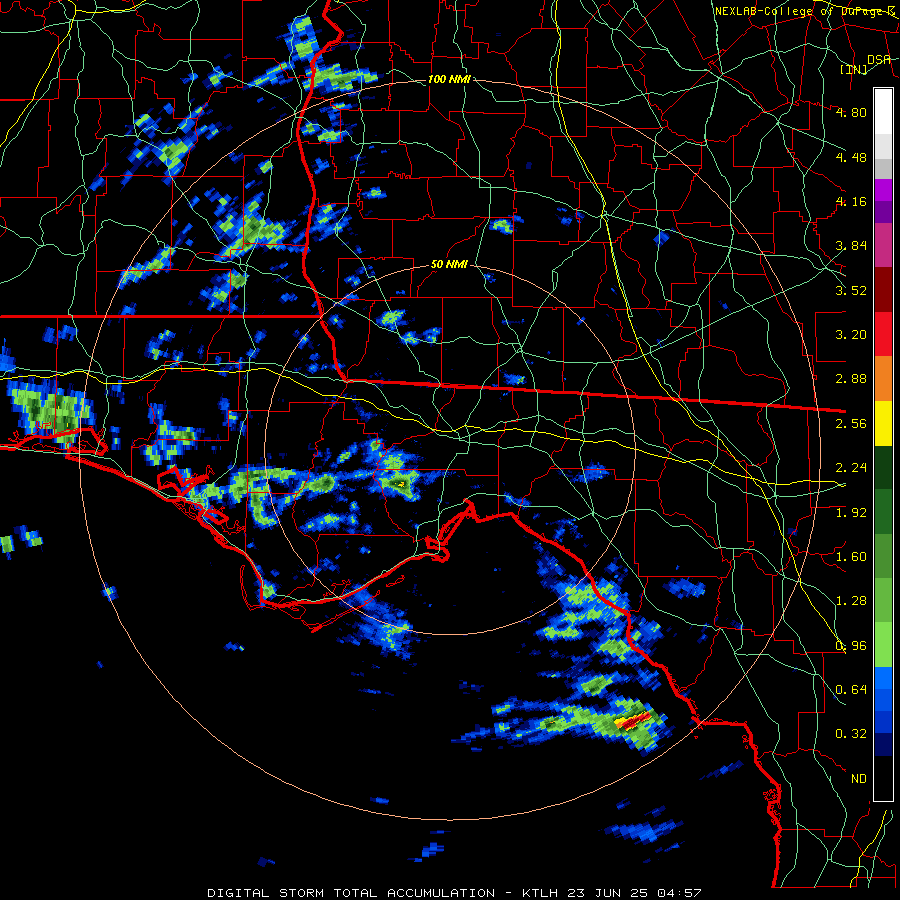This screenshot has height=900, width=900.
Task: Select the 1.28 legend value
Action: pos(851,601)
